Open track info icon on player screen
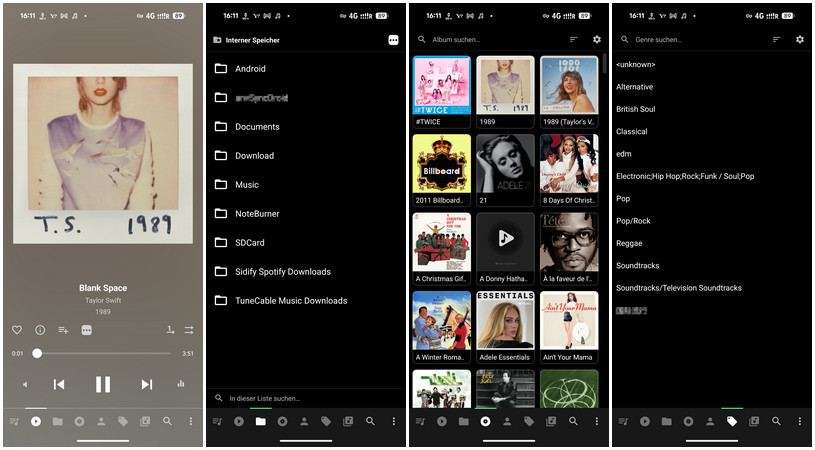The image size is (815, 450). [40, 330]
